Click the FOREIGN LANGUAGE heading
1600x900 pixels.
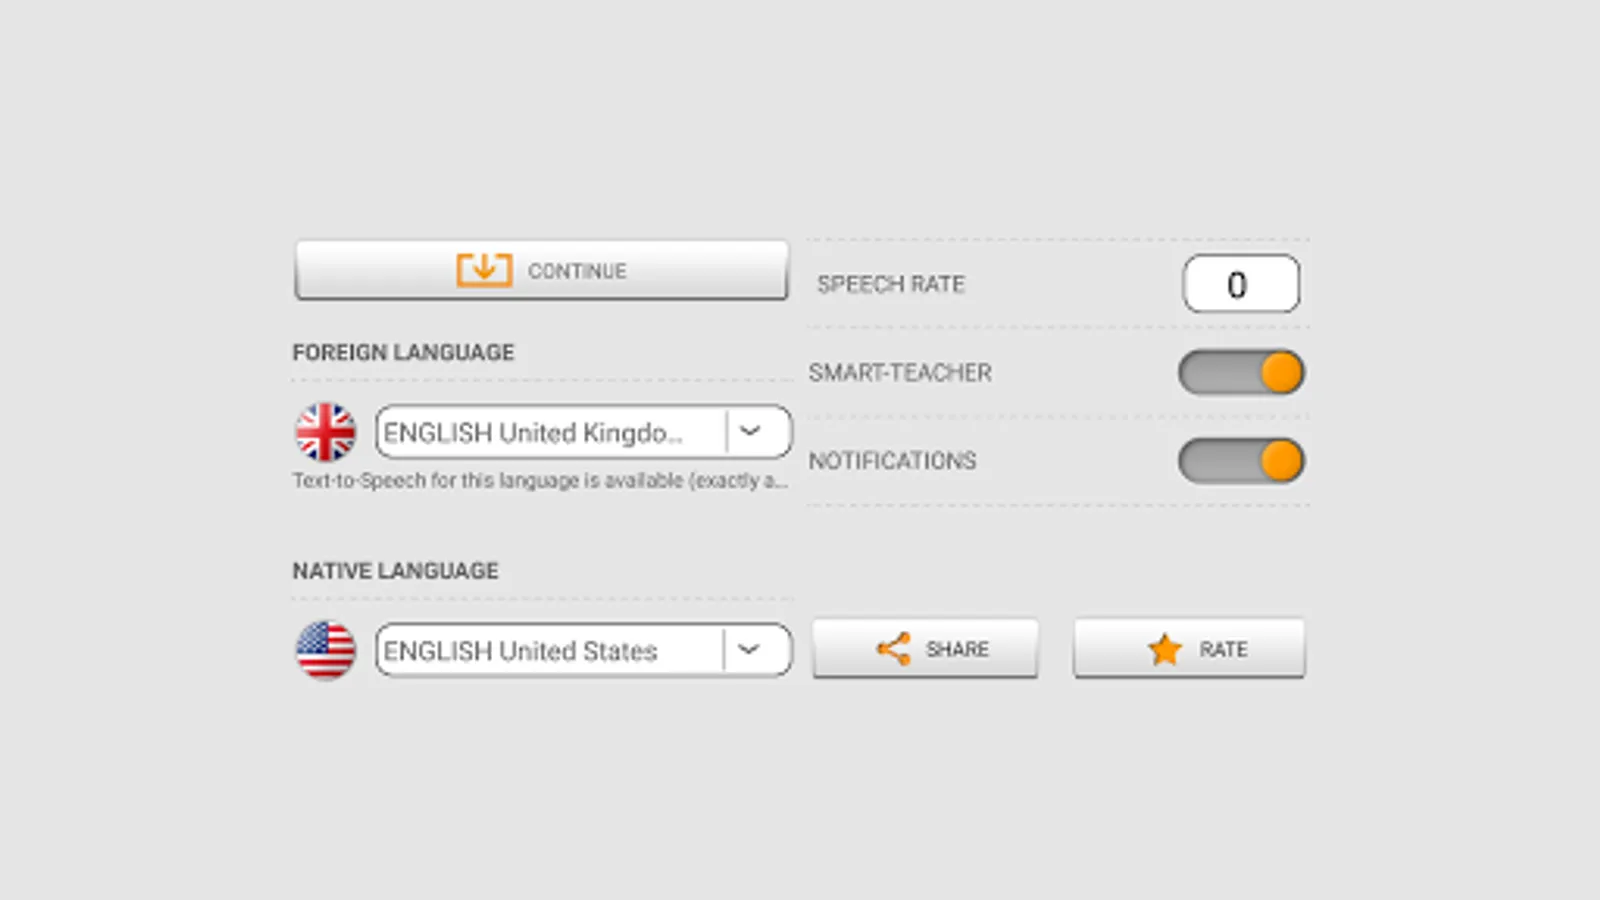(403, 352)
